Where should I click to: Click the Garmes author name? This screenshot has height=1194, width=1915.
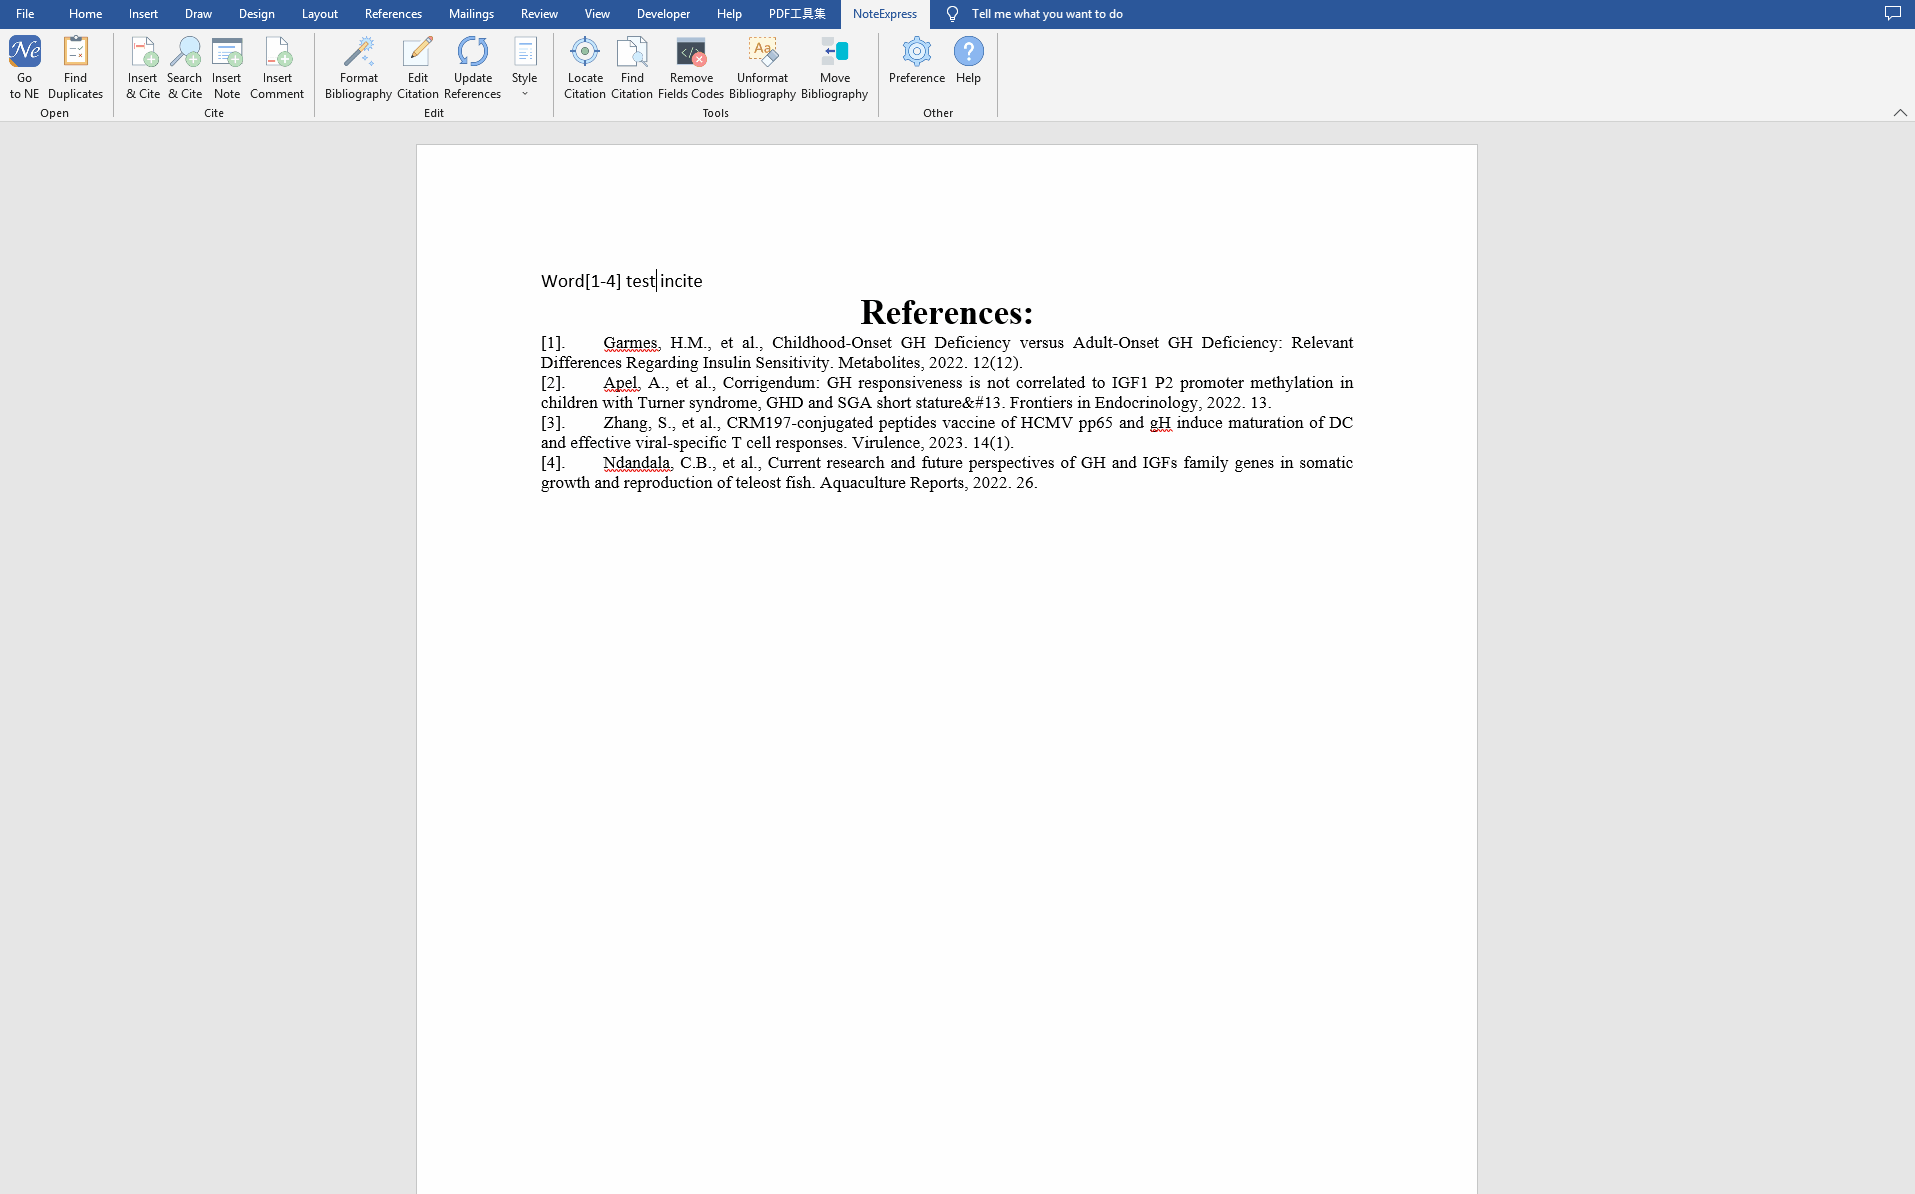(x=630, y=343)
